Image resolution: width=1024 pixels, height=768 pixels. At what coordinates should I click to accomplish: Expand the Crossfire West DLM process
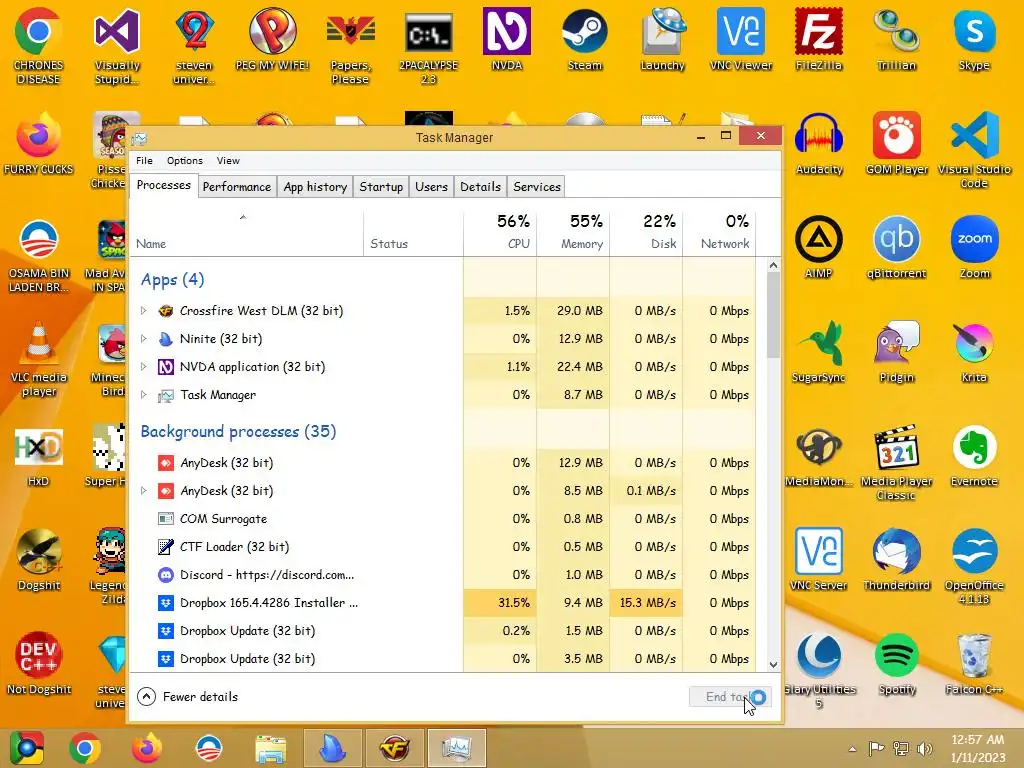click(144, 311)
